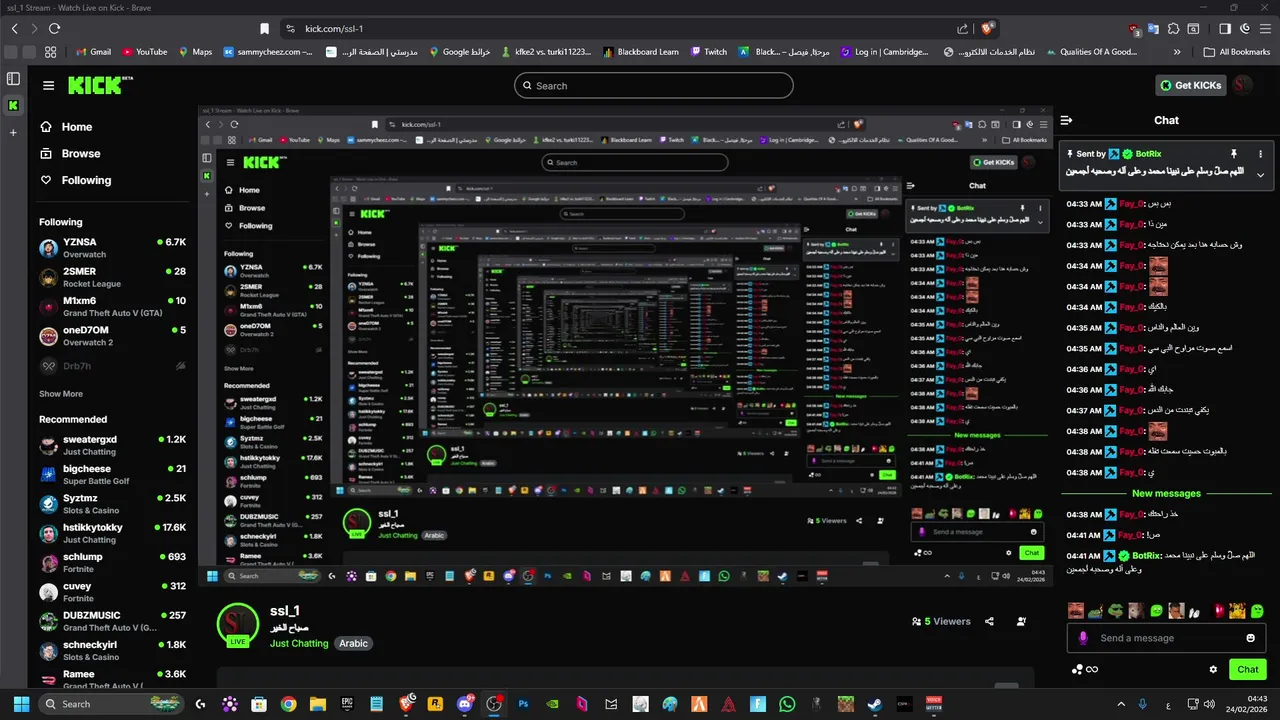1280x720 pixels.
Task: Open YZNSA's Overwatch stream
Action: [112, 248]
